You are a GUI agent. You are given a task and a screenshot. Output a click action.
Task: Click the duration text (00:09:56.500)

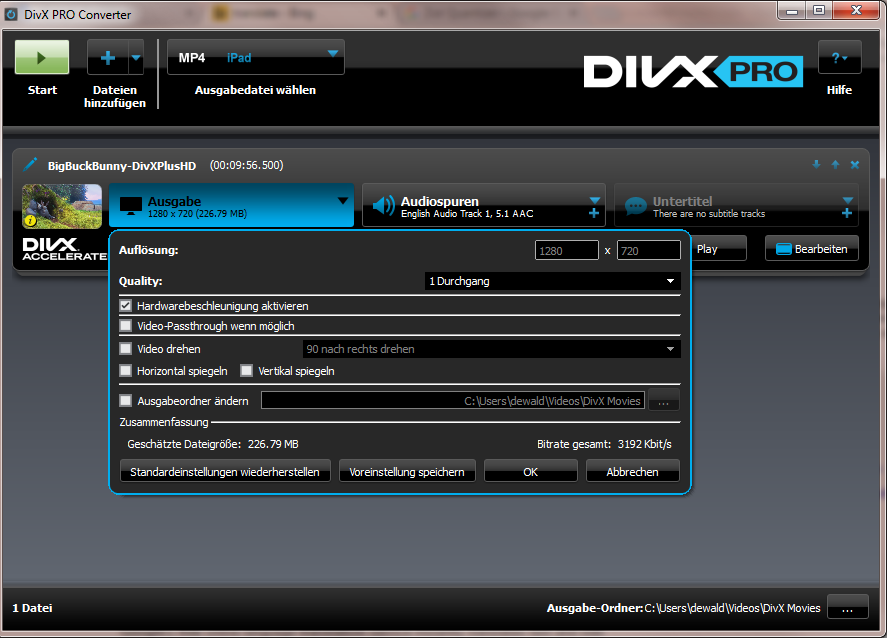point(247,165)
